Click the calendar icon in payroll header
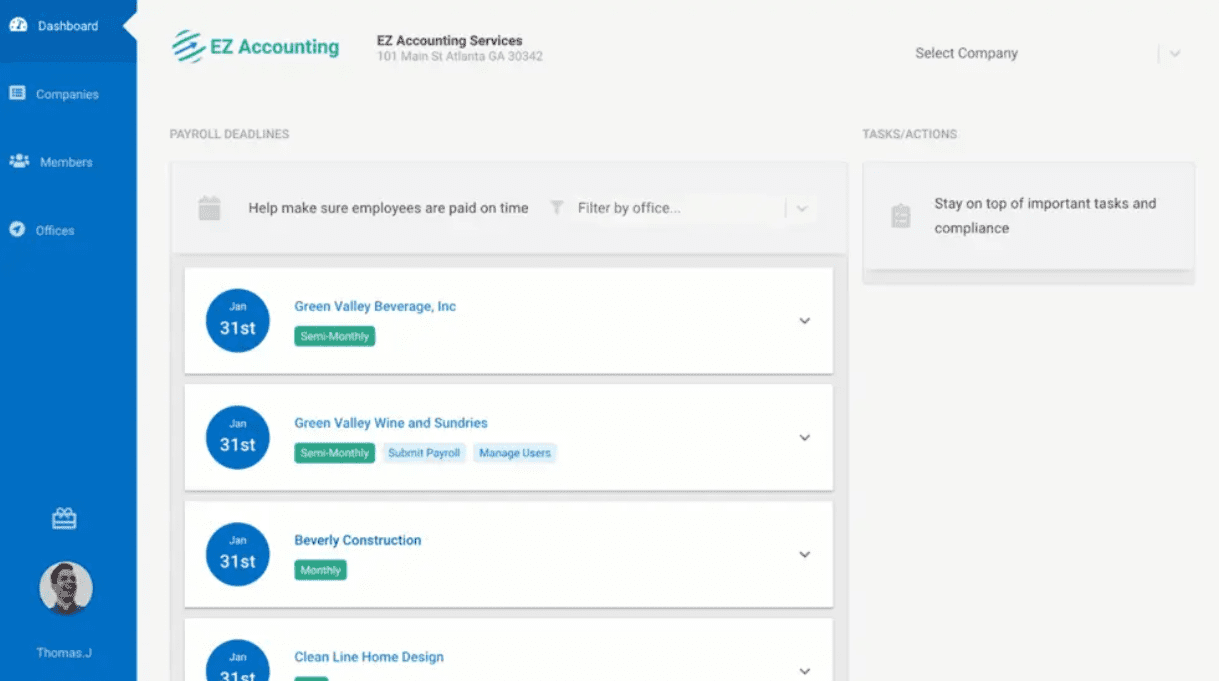The width and height of the screenshot is (1219, 681). click(209, 208)
